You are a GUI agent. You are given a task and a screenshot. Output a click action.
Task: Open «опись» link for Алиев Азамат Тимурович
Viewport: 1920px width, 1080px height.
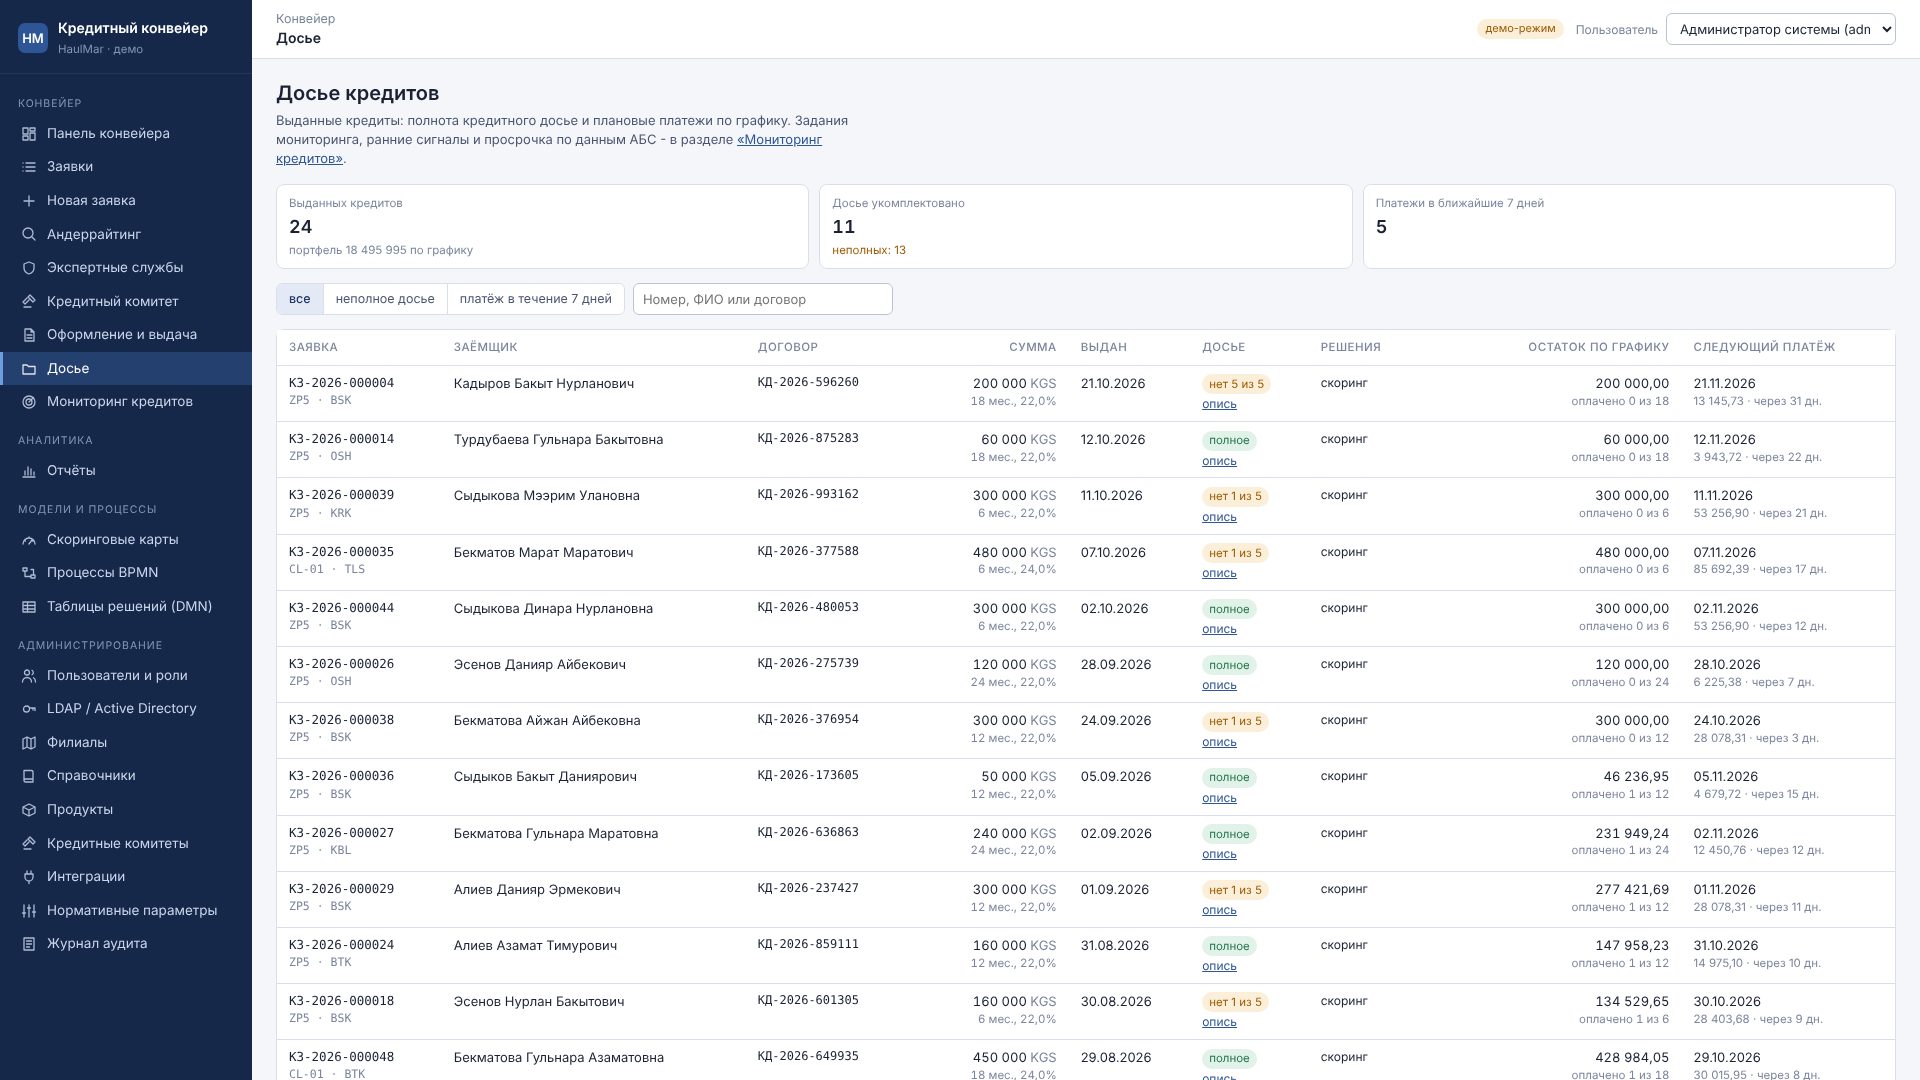point(1219,967)
